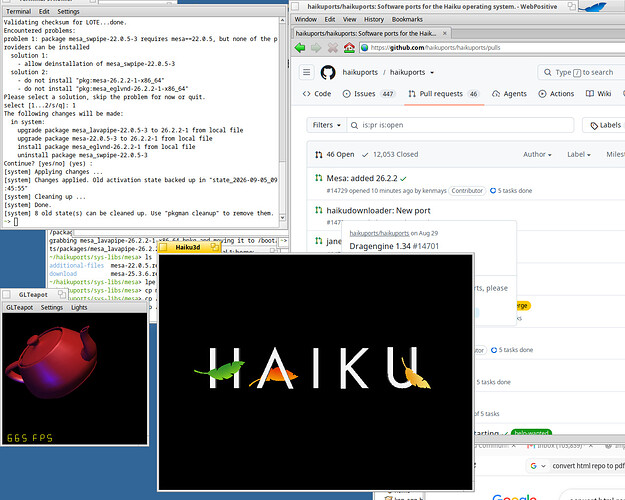
Task: Open GitHub hamburger navigation menu
Action: pos(306,72)
